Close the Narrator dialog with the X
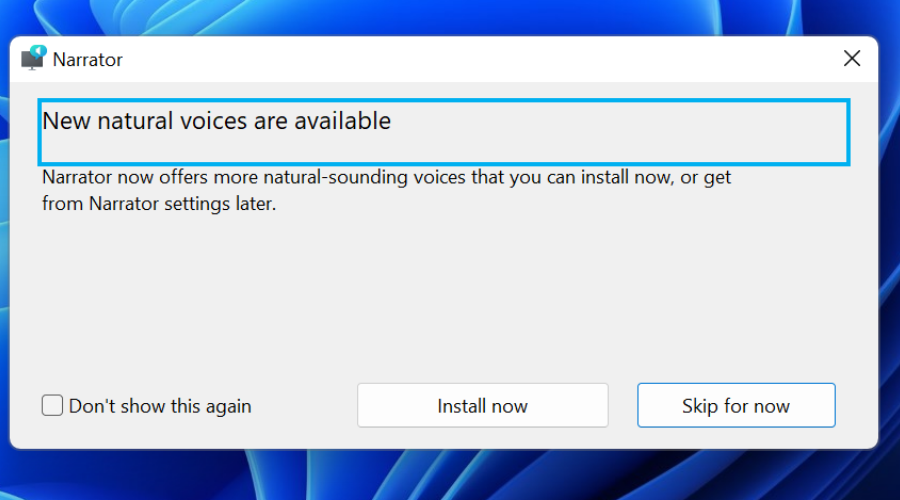 tap(852, 59)
